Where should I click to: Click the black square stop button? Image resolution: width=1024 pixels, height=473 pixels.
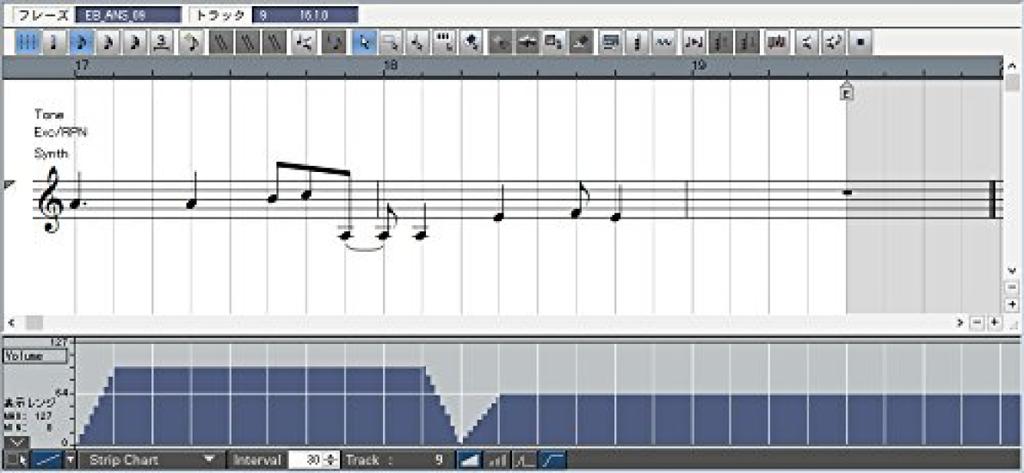[861, 42]
